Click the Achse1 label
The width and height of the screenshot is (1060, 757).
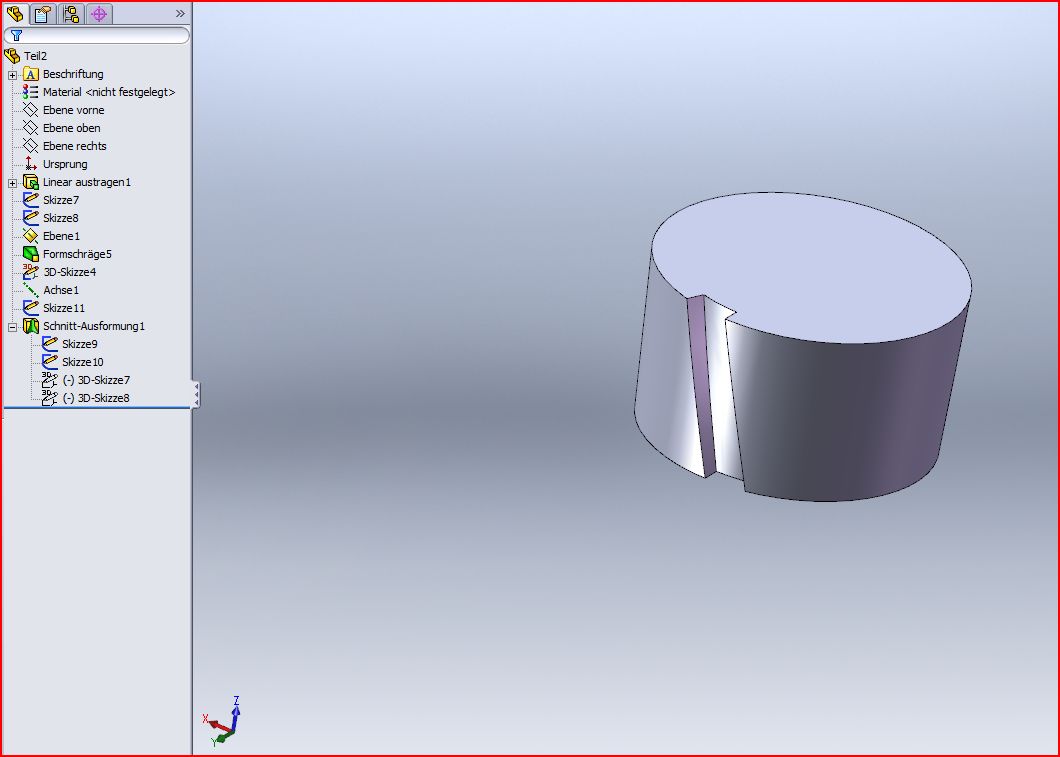[61, 290]
